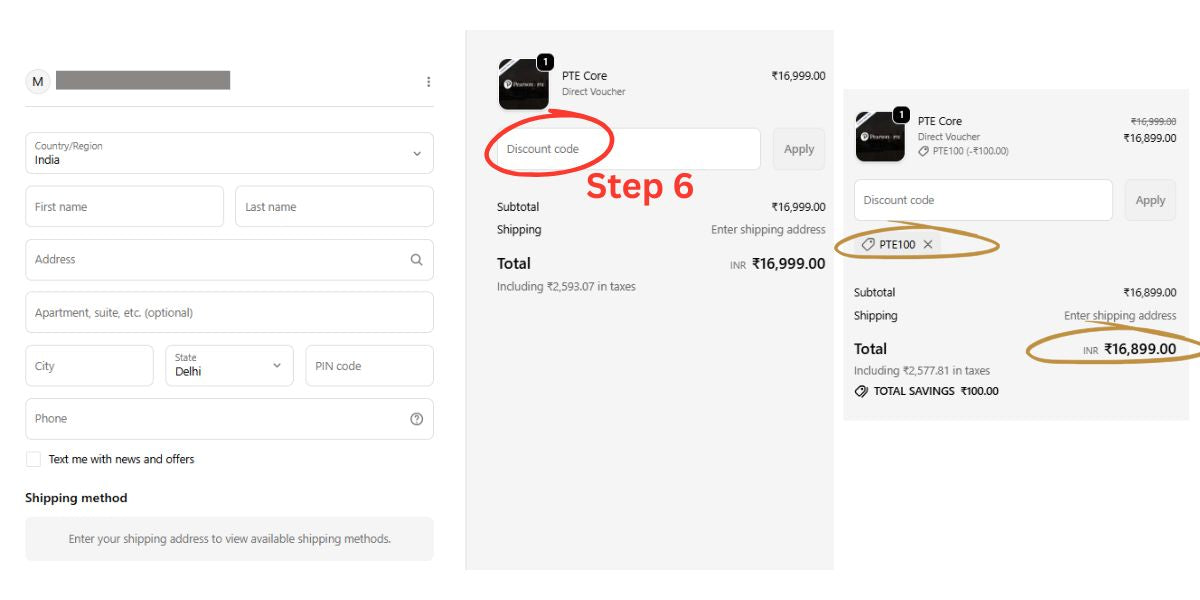
Task: Click quantity badge on middle PTE Core thumbnail
Action: click(x=545, y=62)
